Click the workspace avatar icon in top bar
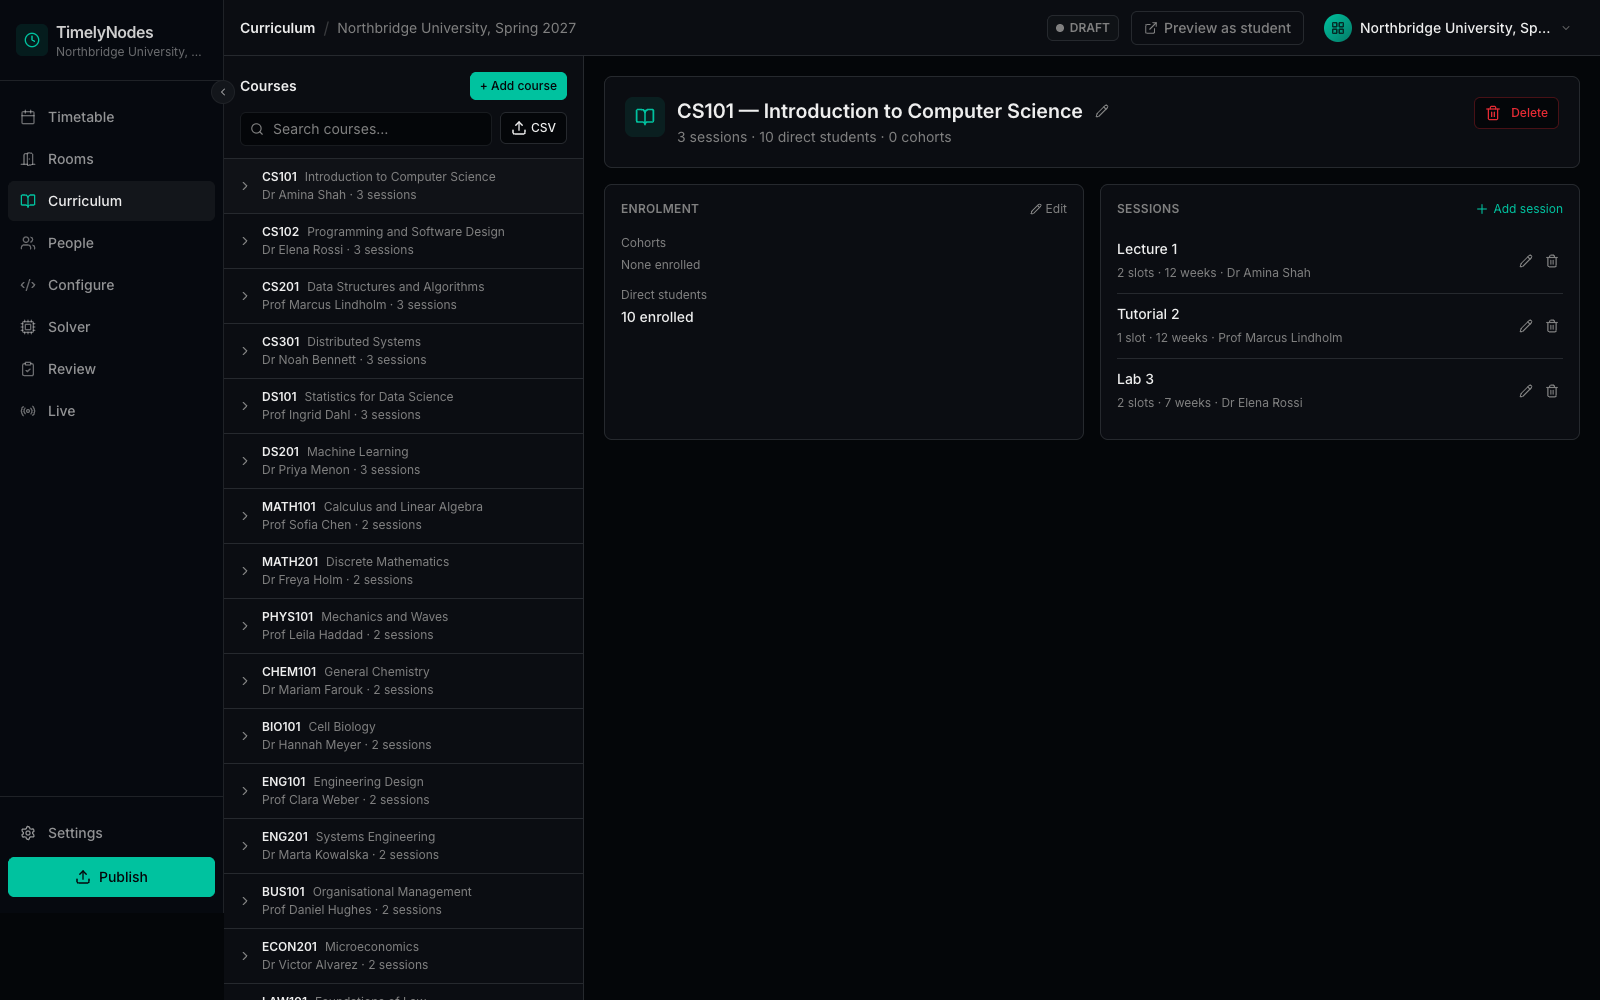This screenshot has width=1600, height=1000. coord(1338,28)
